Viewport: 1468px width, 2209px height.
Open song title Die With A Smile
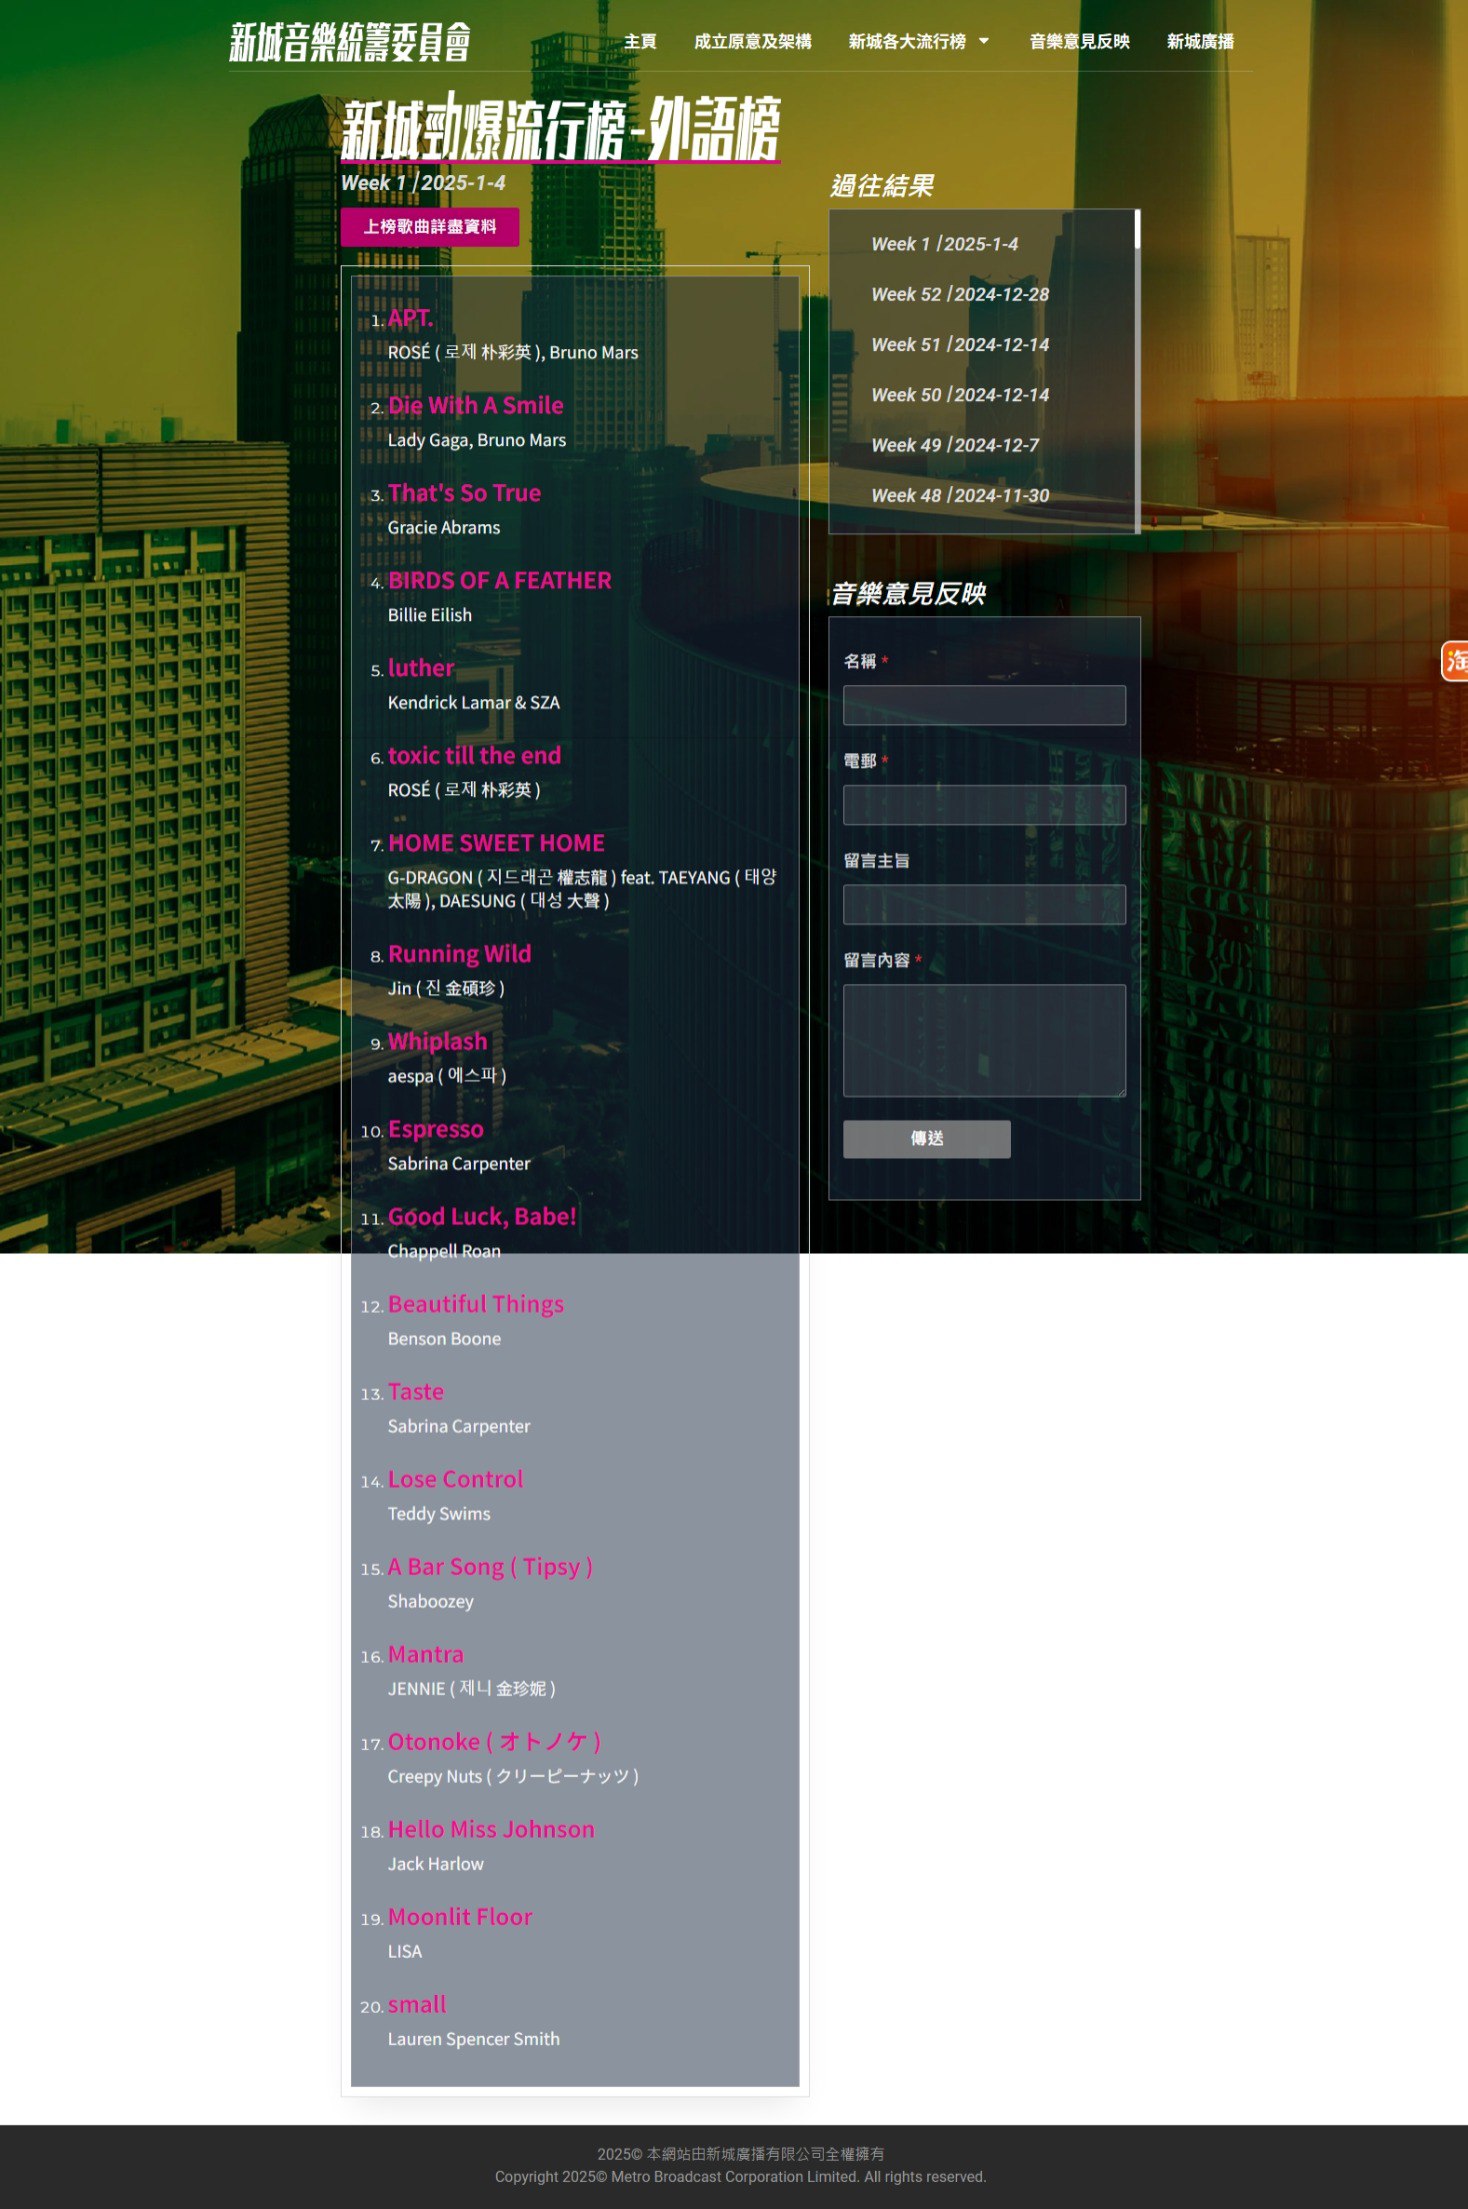point(476,405)
